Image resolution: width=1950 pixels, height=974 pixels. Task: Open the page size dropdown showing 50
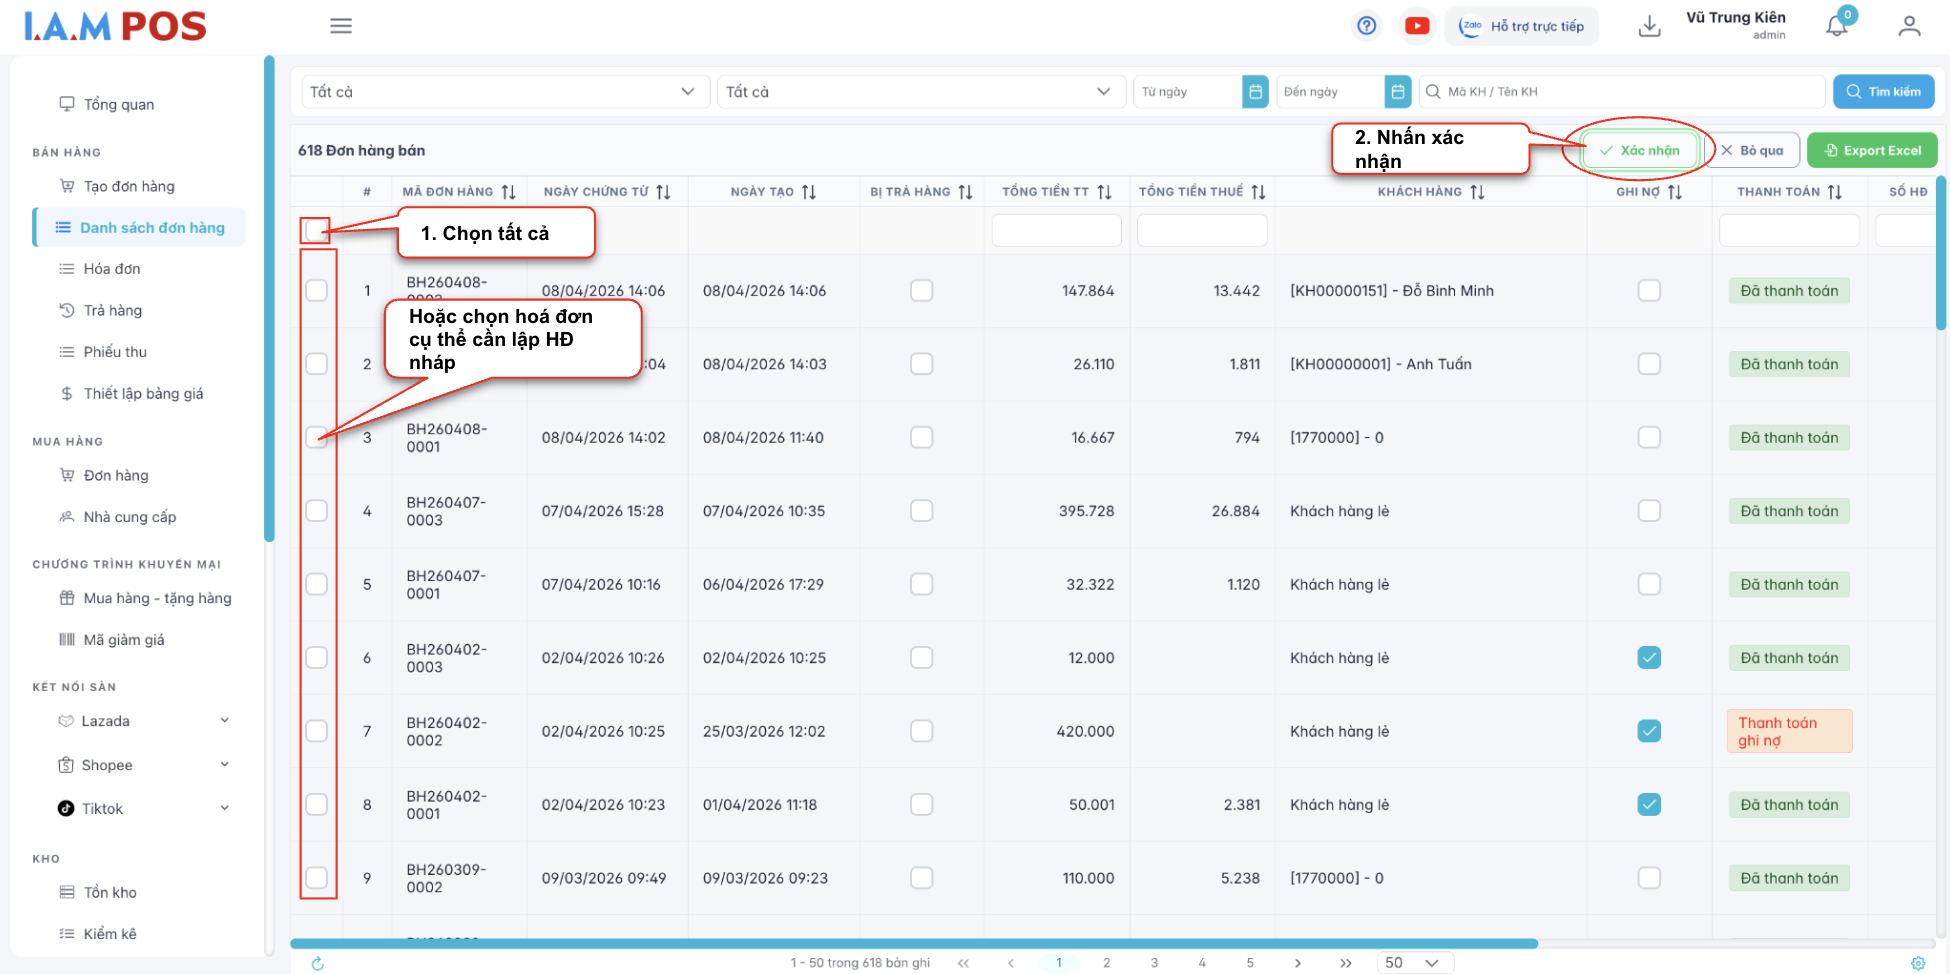[1413, 963]
